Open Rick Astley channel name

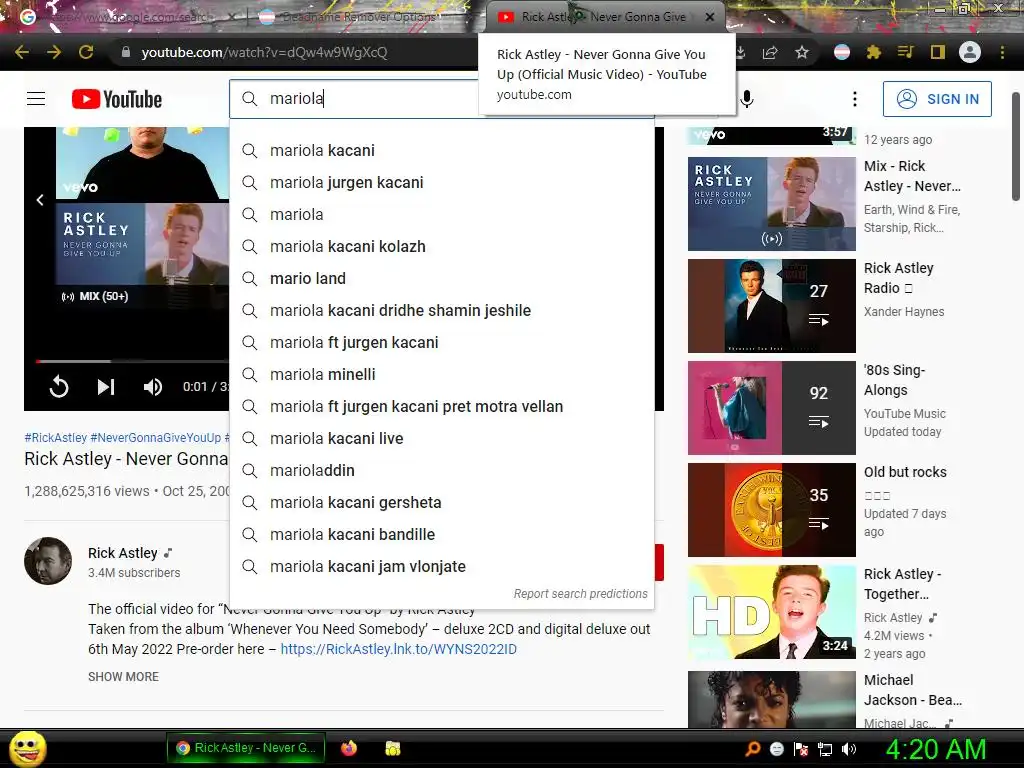(x=123, y=553)
